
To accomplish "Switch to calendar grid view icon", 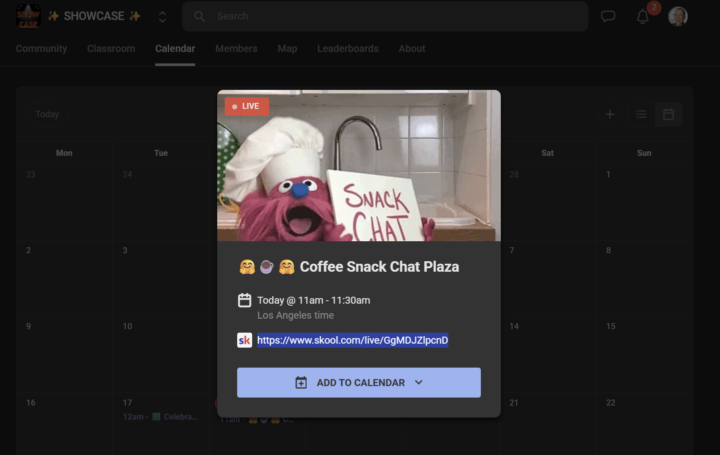I will tap(669, 114).
